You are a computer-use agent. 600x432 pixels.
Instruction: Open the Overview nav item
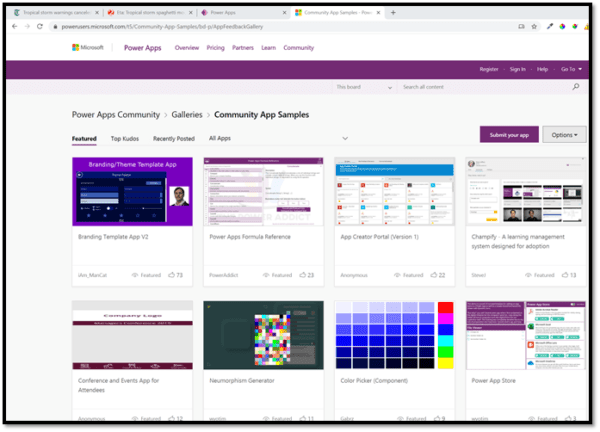point(187,48)
